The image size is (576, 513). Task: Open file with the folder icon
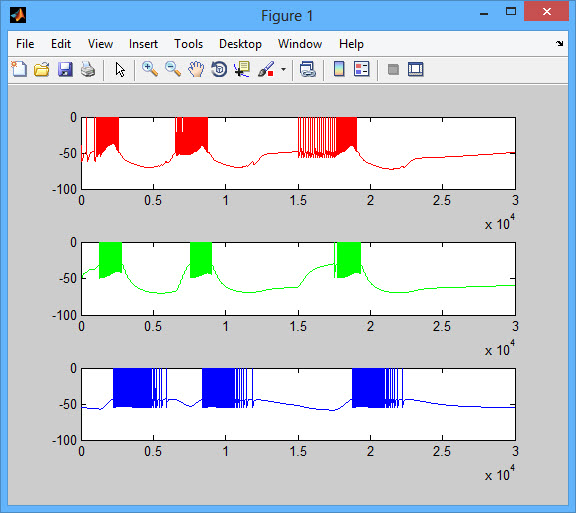42,69
